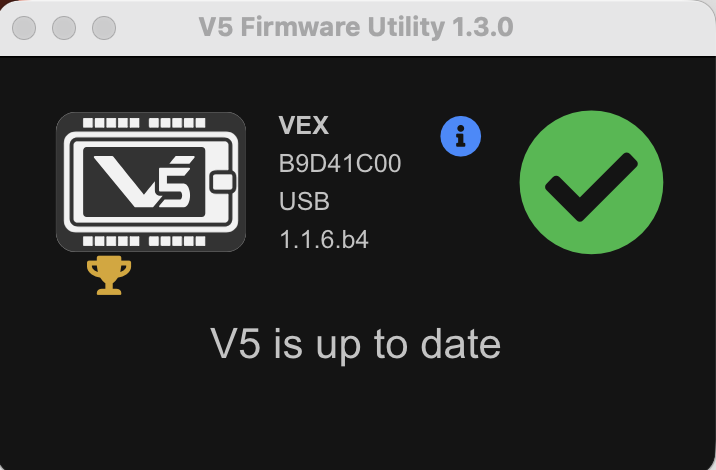Click the blue info icon
Viewport: 716px width, 470px height.
(460, 136)
